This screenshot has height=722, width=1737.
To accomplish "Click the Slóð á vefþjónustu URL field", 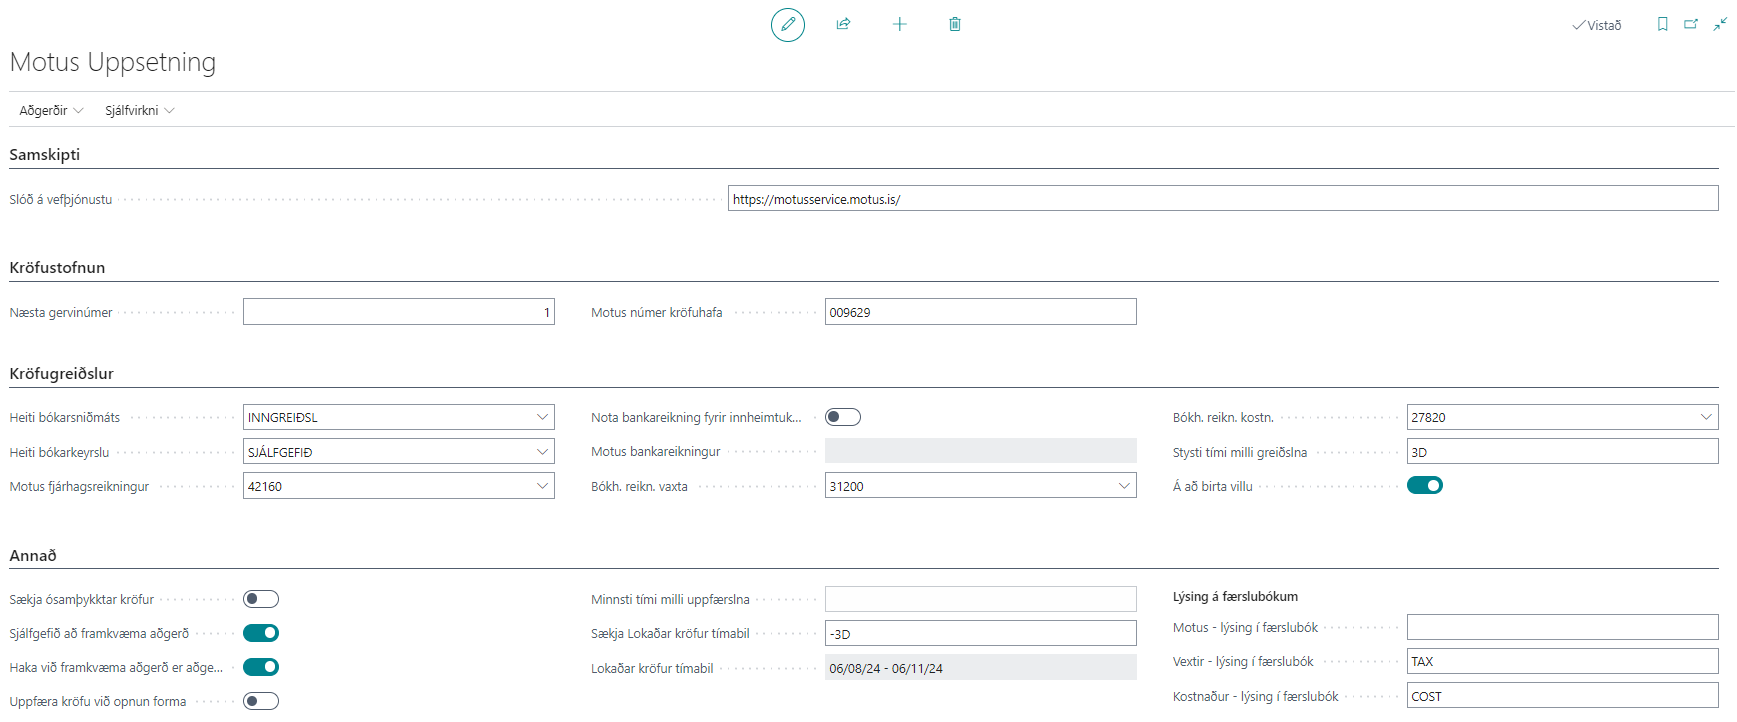I will [x=1223, y=199].
